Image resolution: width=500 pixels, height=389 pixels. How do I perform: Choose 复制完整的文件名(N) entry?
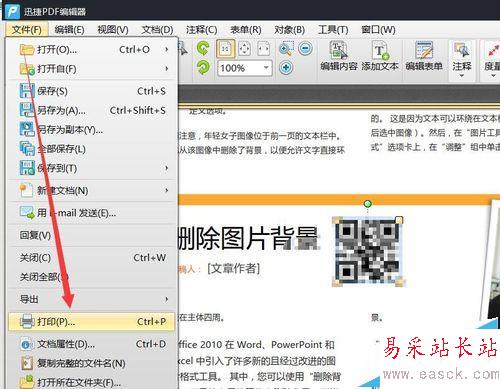pyautogui.click(x=91, y=363)
